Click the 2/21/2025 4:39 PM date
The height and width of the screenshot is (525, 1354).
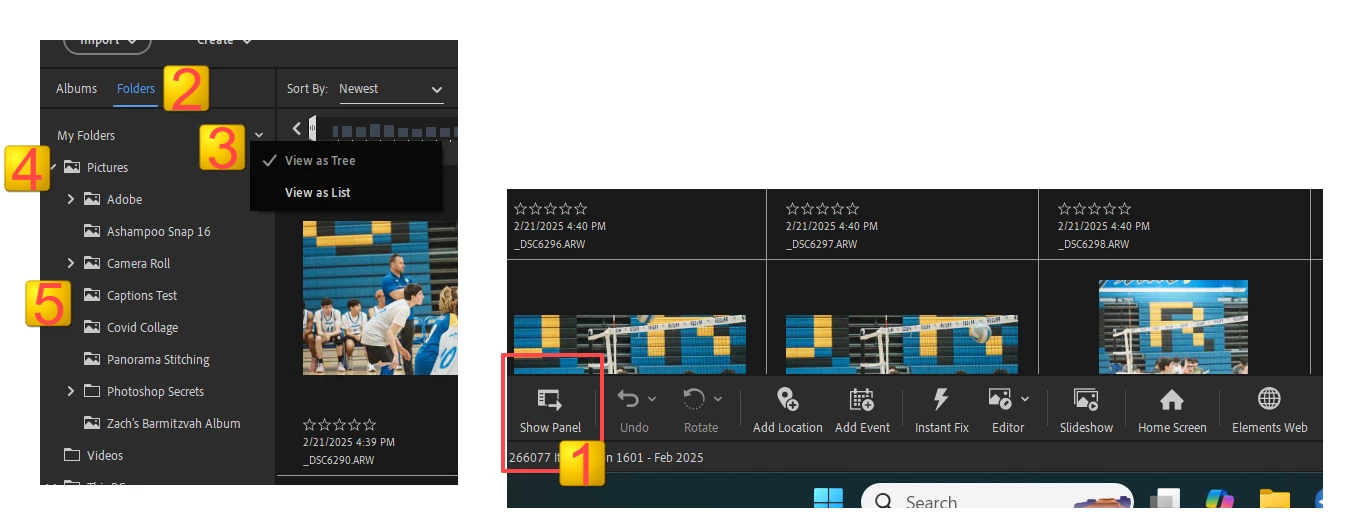point(348,442)
